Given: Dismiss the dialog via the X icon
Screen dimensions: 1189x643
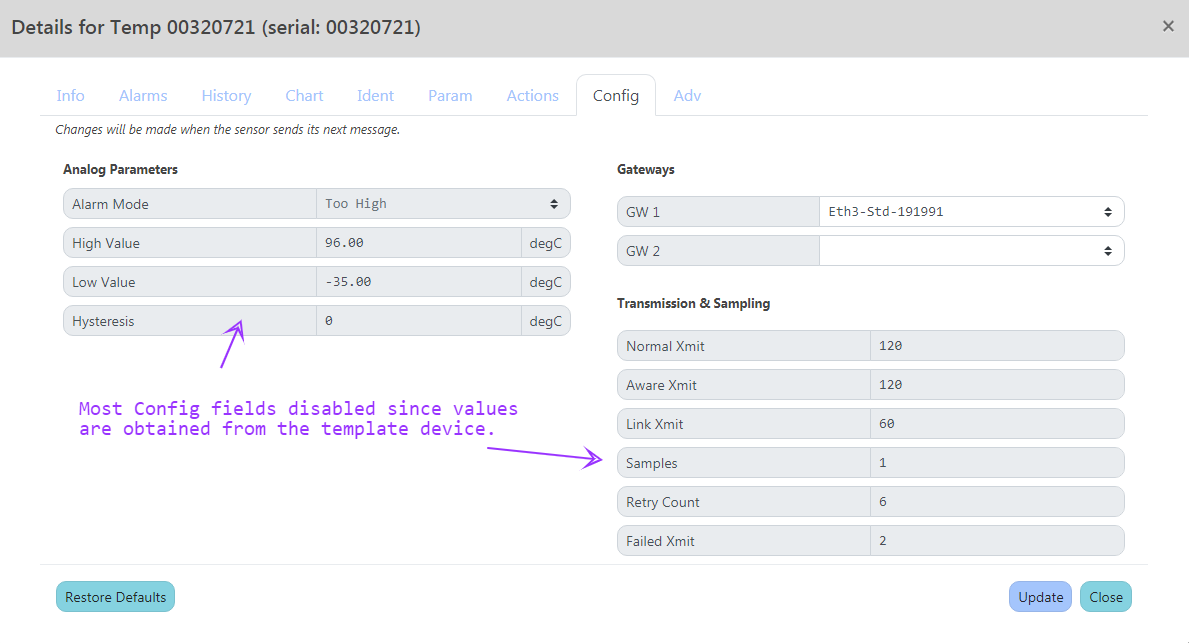Looking at the screenshot, I should [x=1168, y=26].
